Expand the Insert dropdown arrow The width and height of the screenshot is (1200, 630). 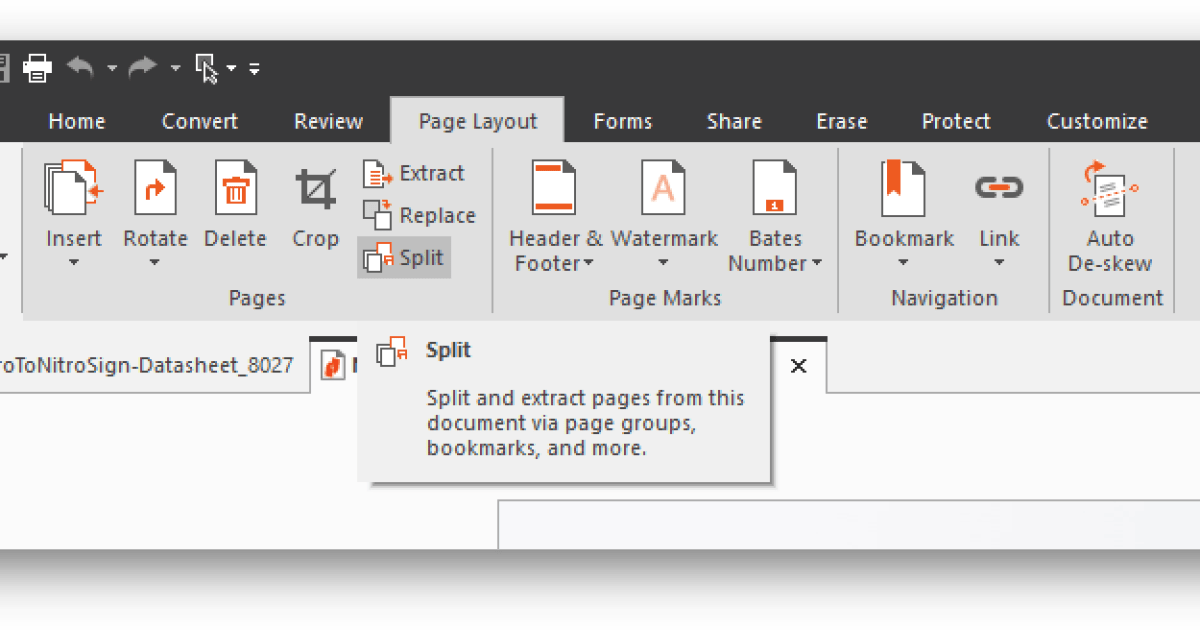coord(73,263)
